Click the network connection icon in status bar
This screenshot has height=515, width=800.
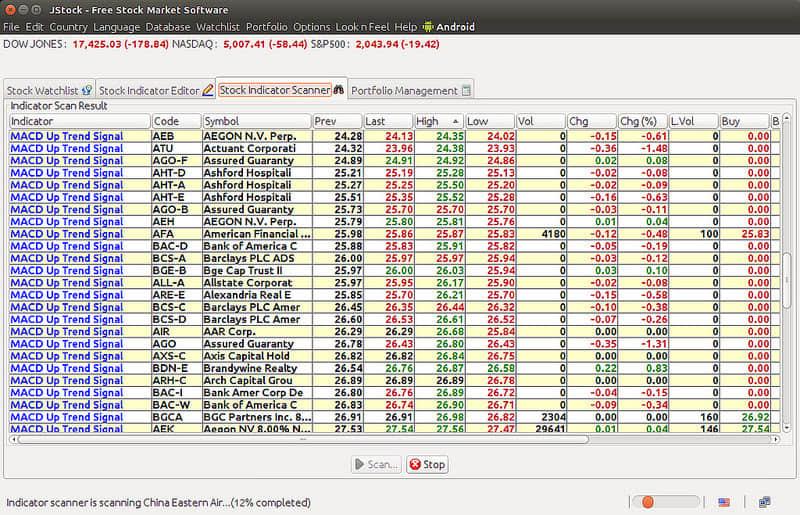[x=765, y=502]
